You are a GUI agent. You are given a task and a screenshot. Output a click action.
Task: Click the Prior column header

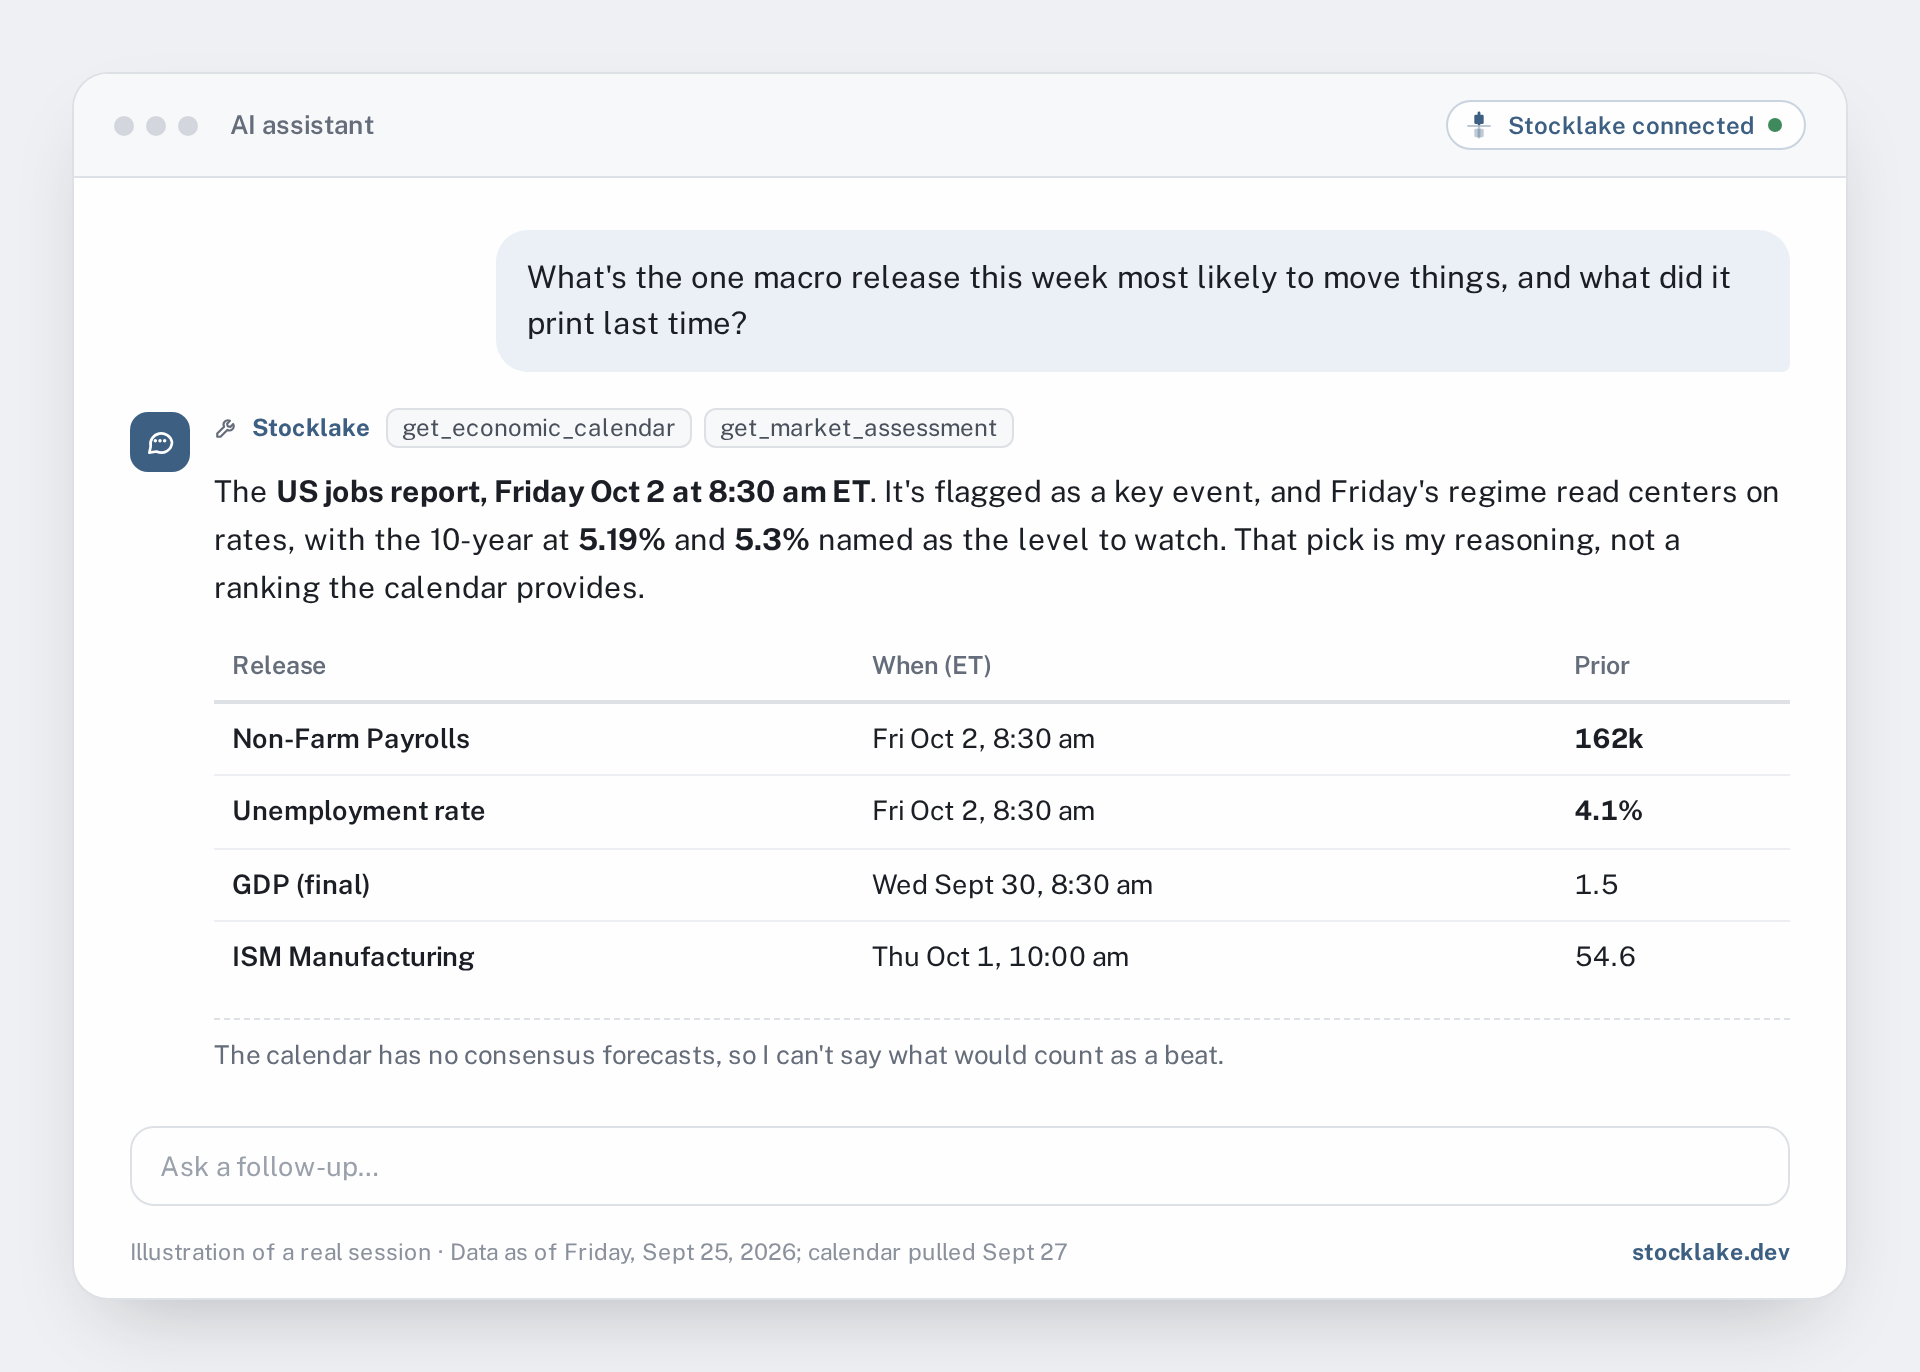(x=1601, y=666)
